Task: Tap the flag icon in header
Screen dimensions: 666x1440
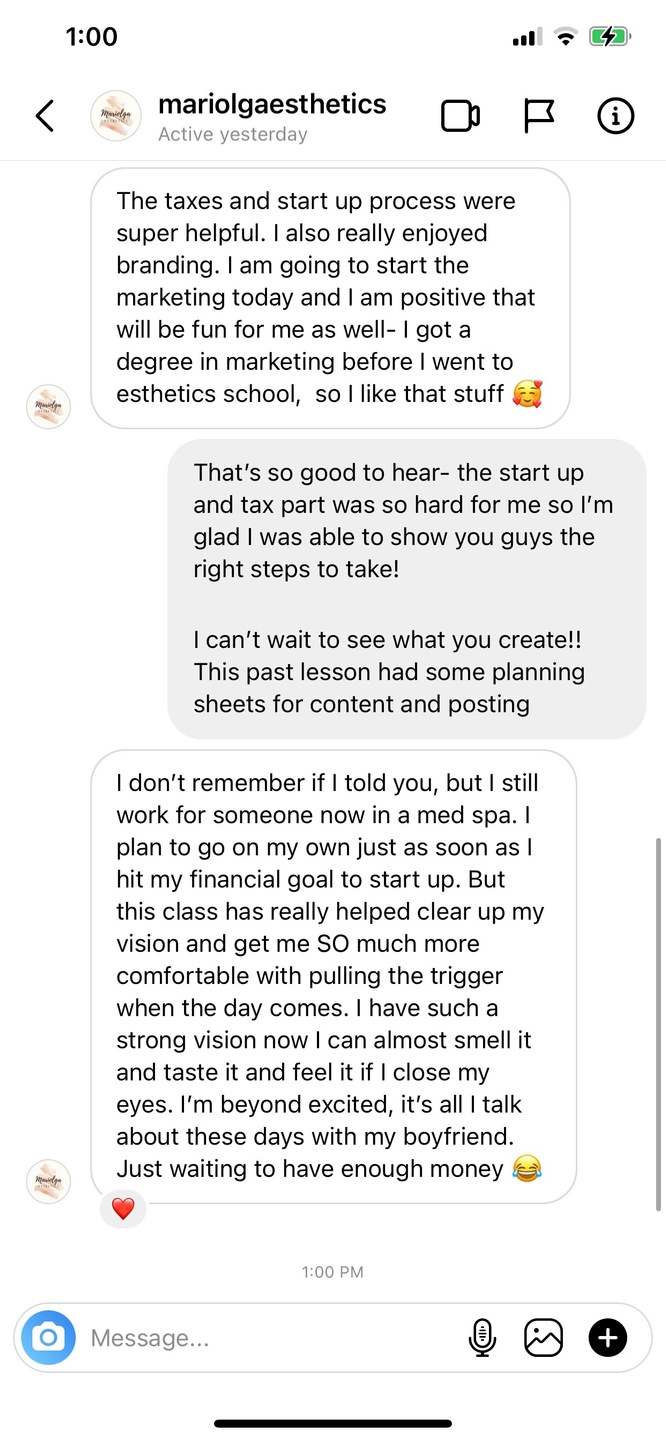Action: tap(539, 117)
